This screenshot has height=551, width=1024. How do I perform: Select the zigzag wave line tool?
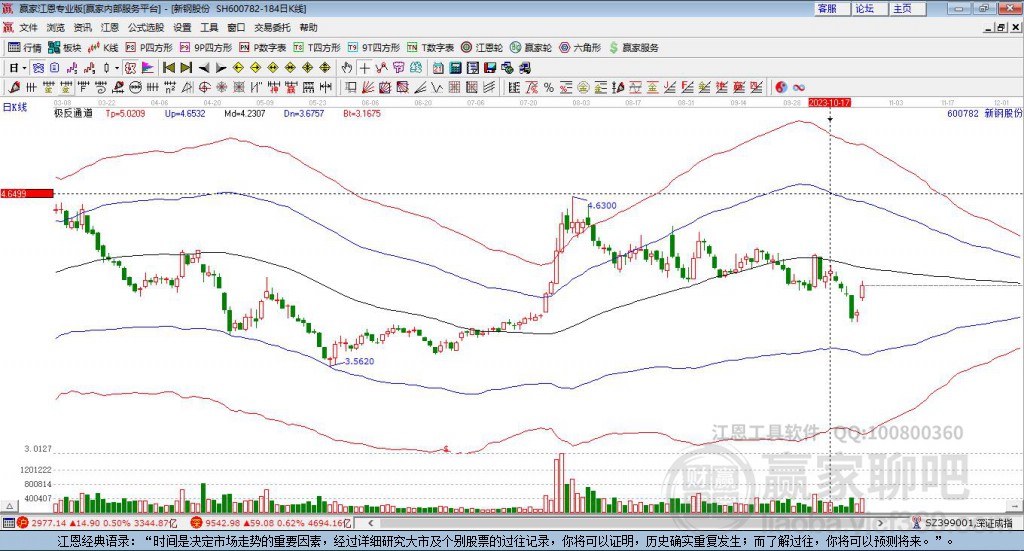click(x=438, y=87)
